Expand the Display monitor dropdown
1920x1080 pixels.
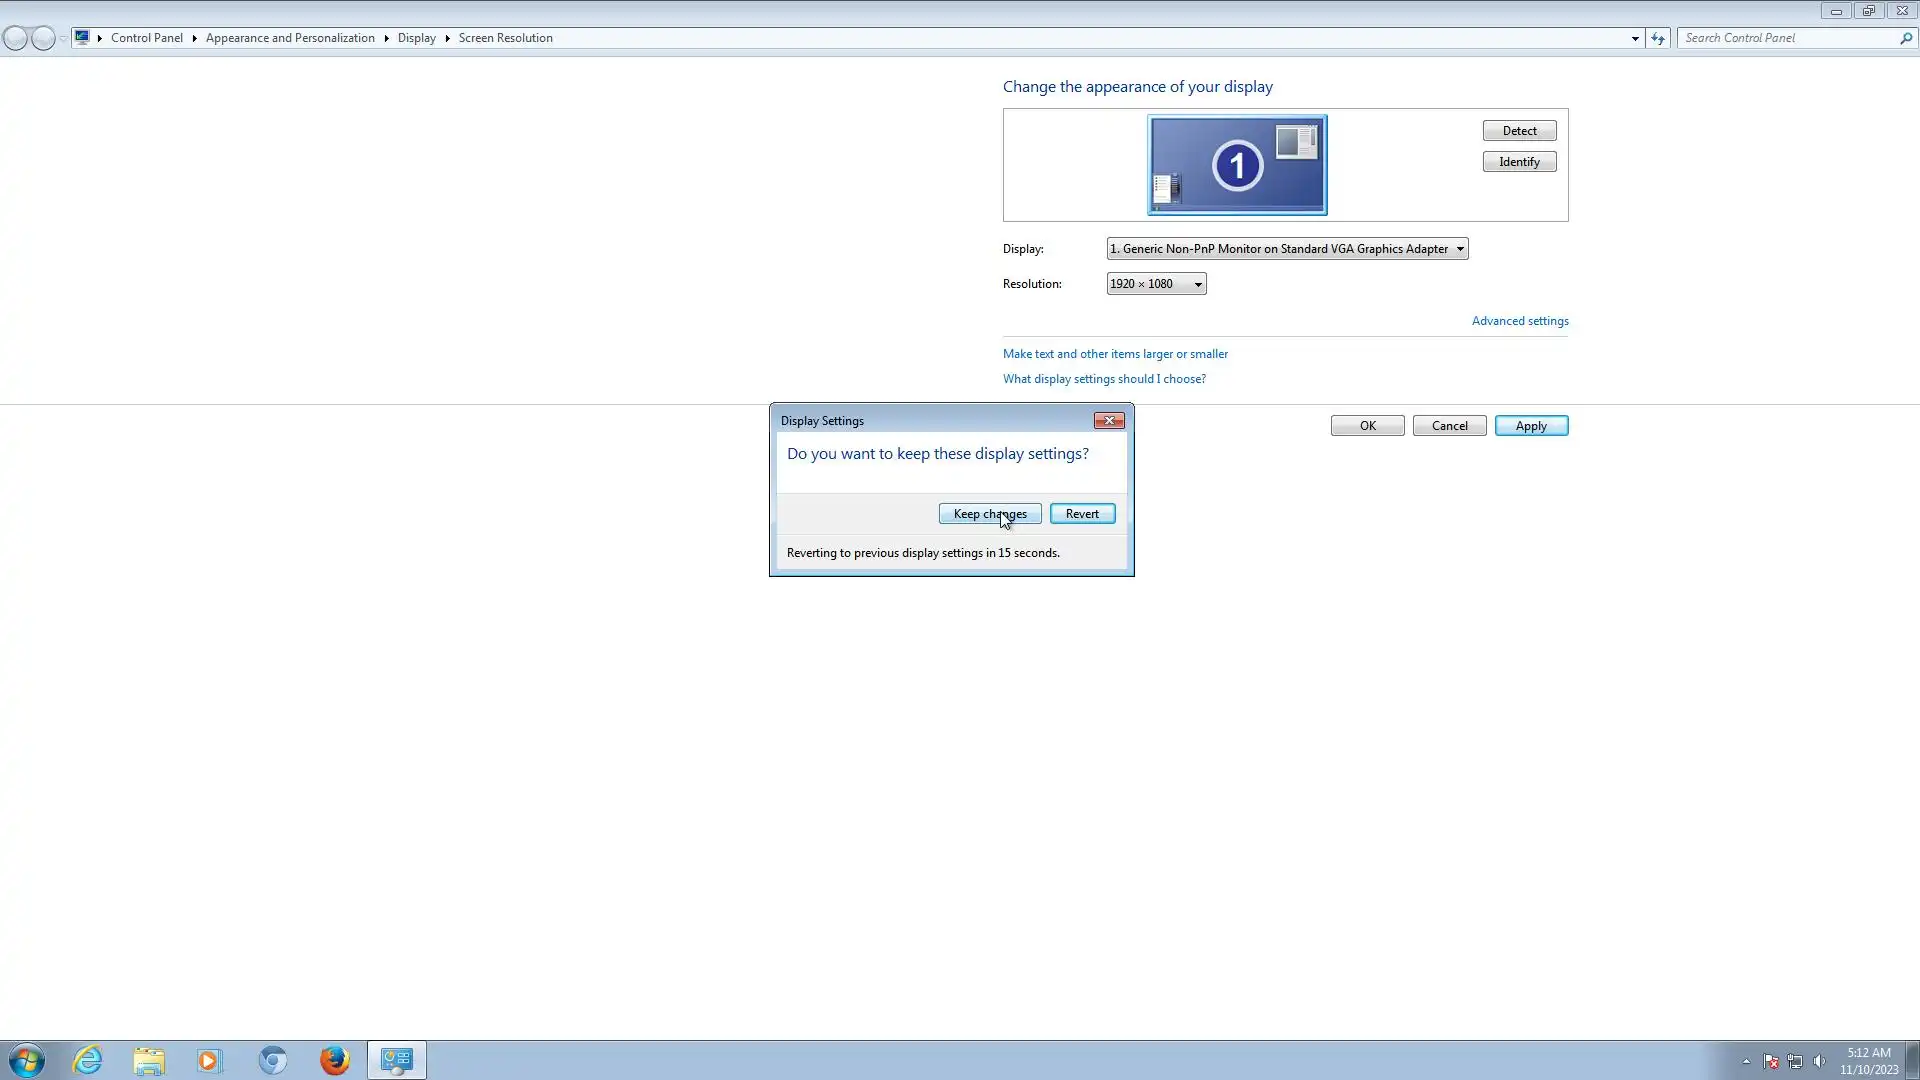coord(1287,249)
